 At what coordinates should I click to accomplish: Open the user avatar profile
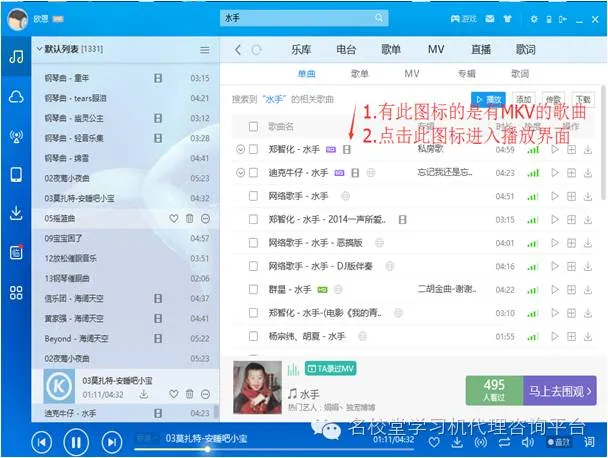tap(17, 19)
